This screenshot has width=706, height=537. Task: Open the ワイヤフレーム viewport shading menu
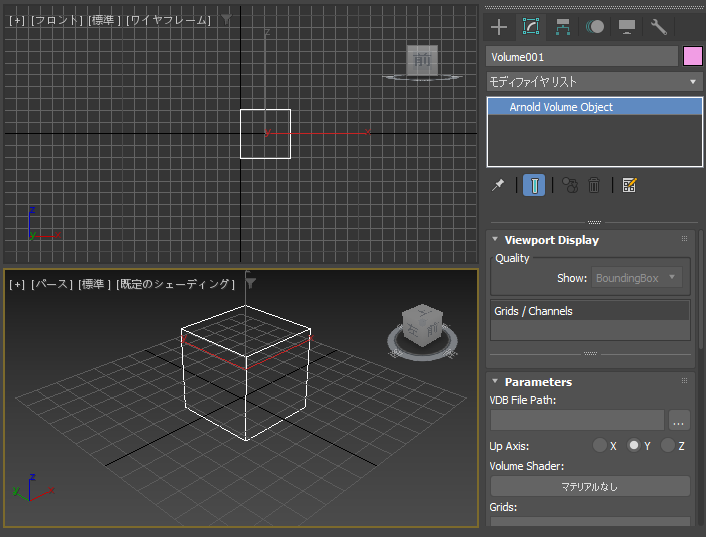click(x=168, y=20)
